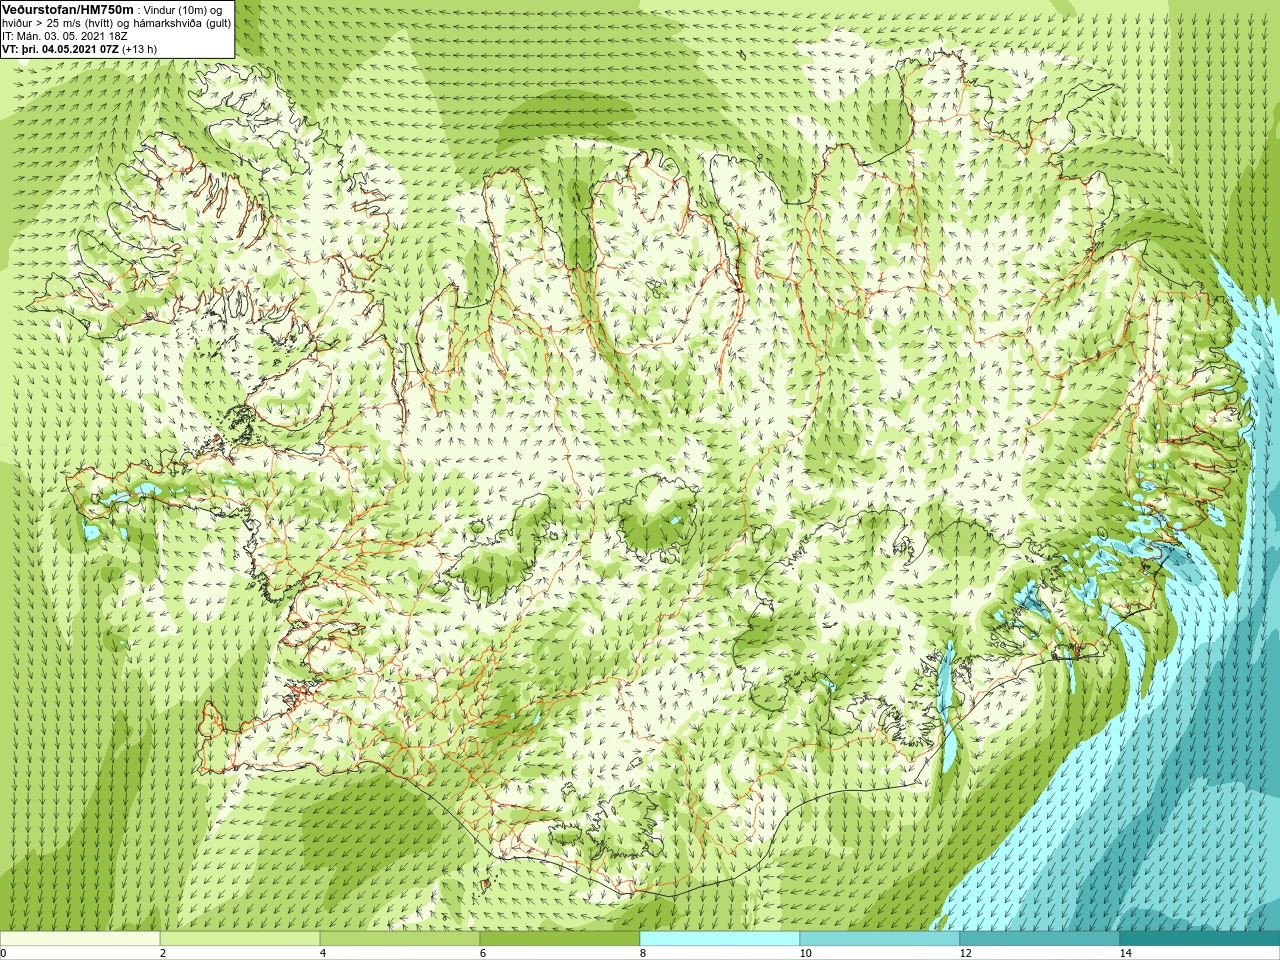Click the dark green 6–8 m/s legend swatch
Image resolution: width=1280 pixels, height=960 pixels.
tap(560, 939)
